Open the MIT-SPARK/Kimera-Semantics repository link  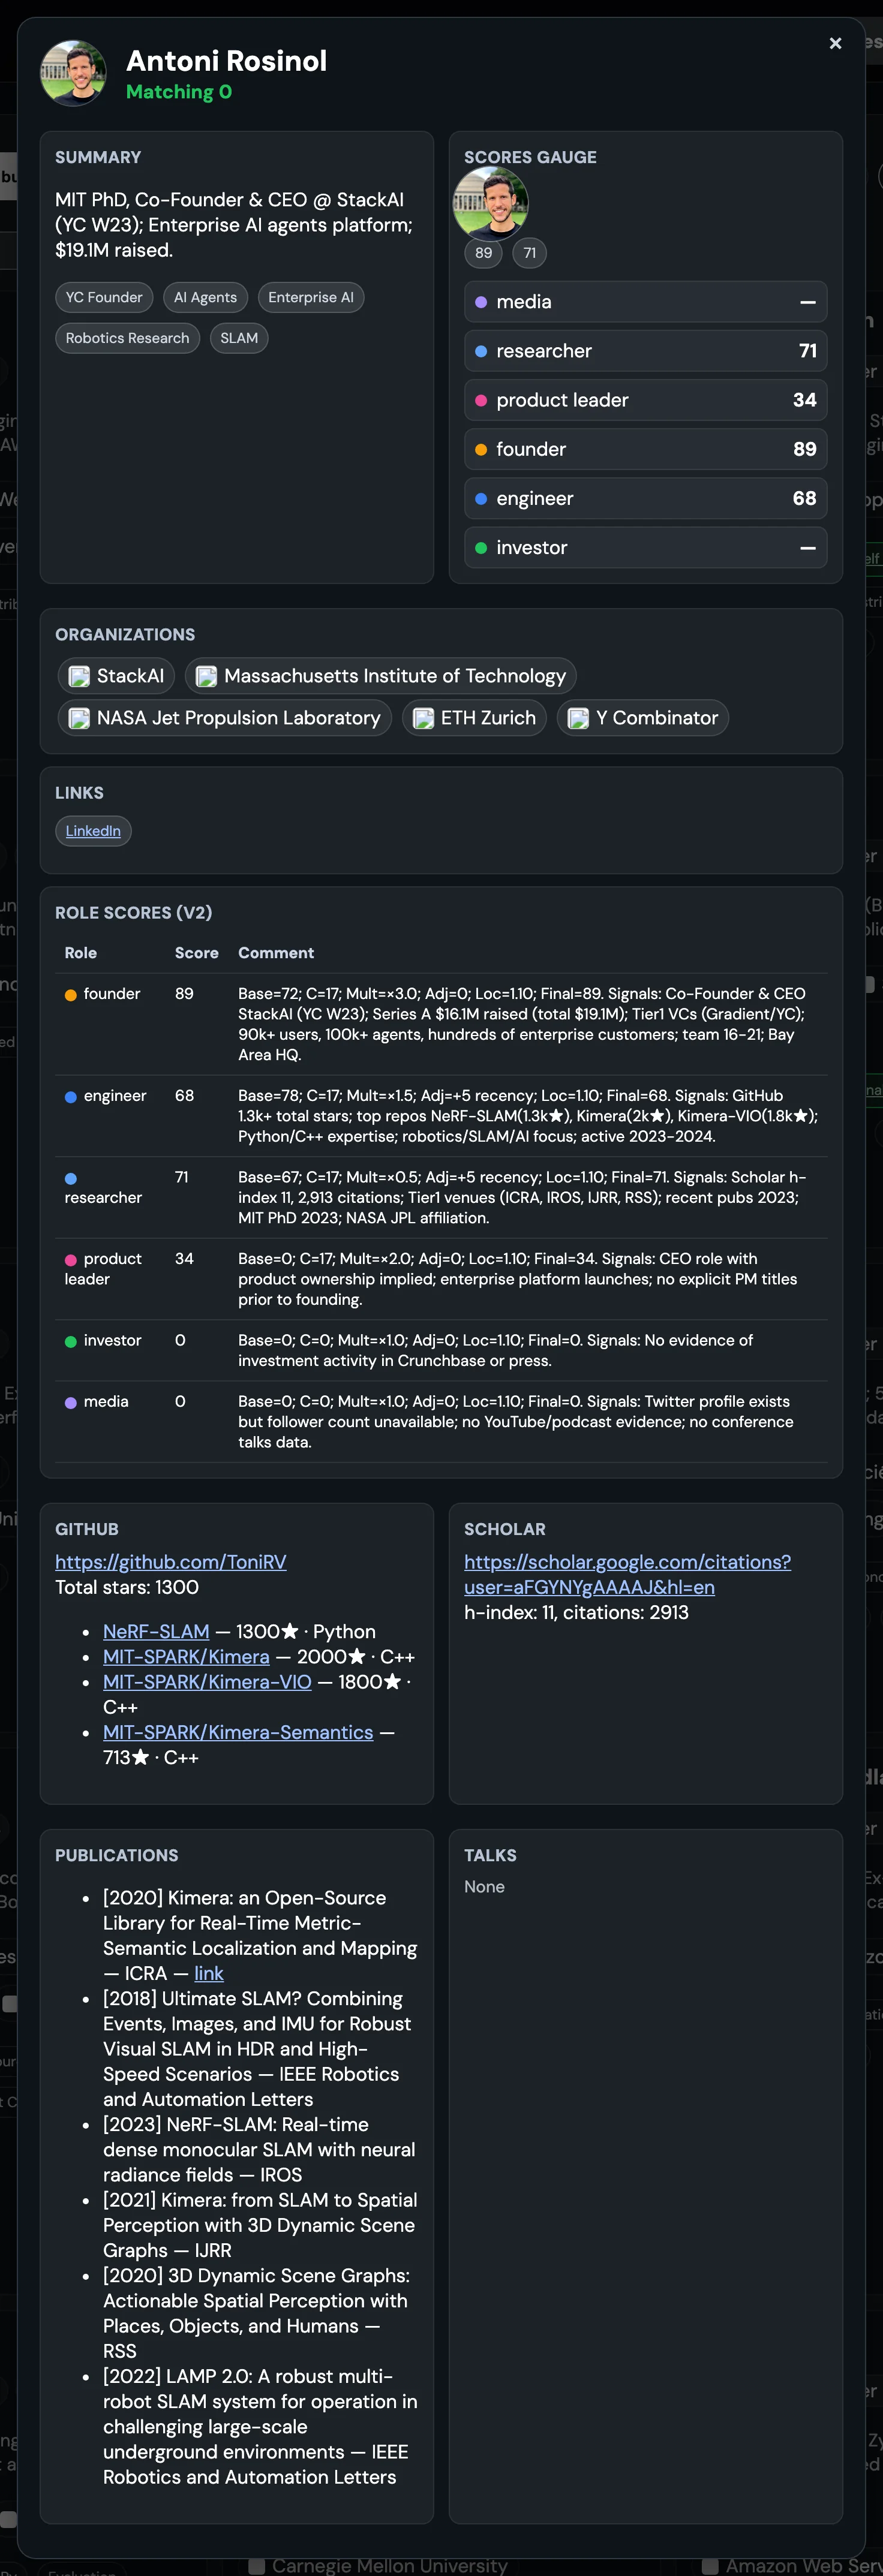click(238, 1733)
